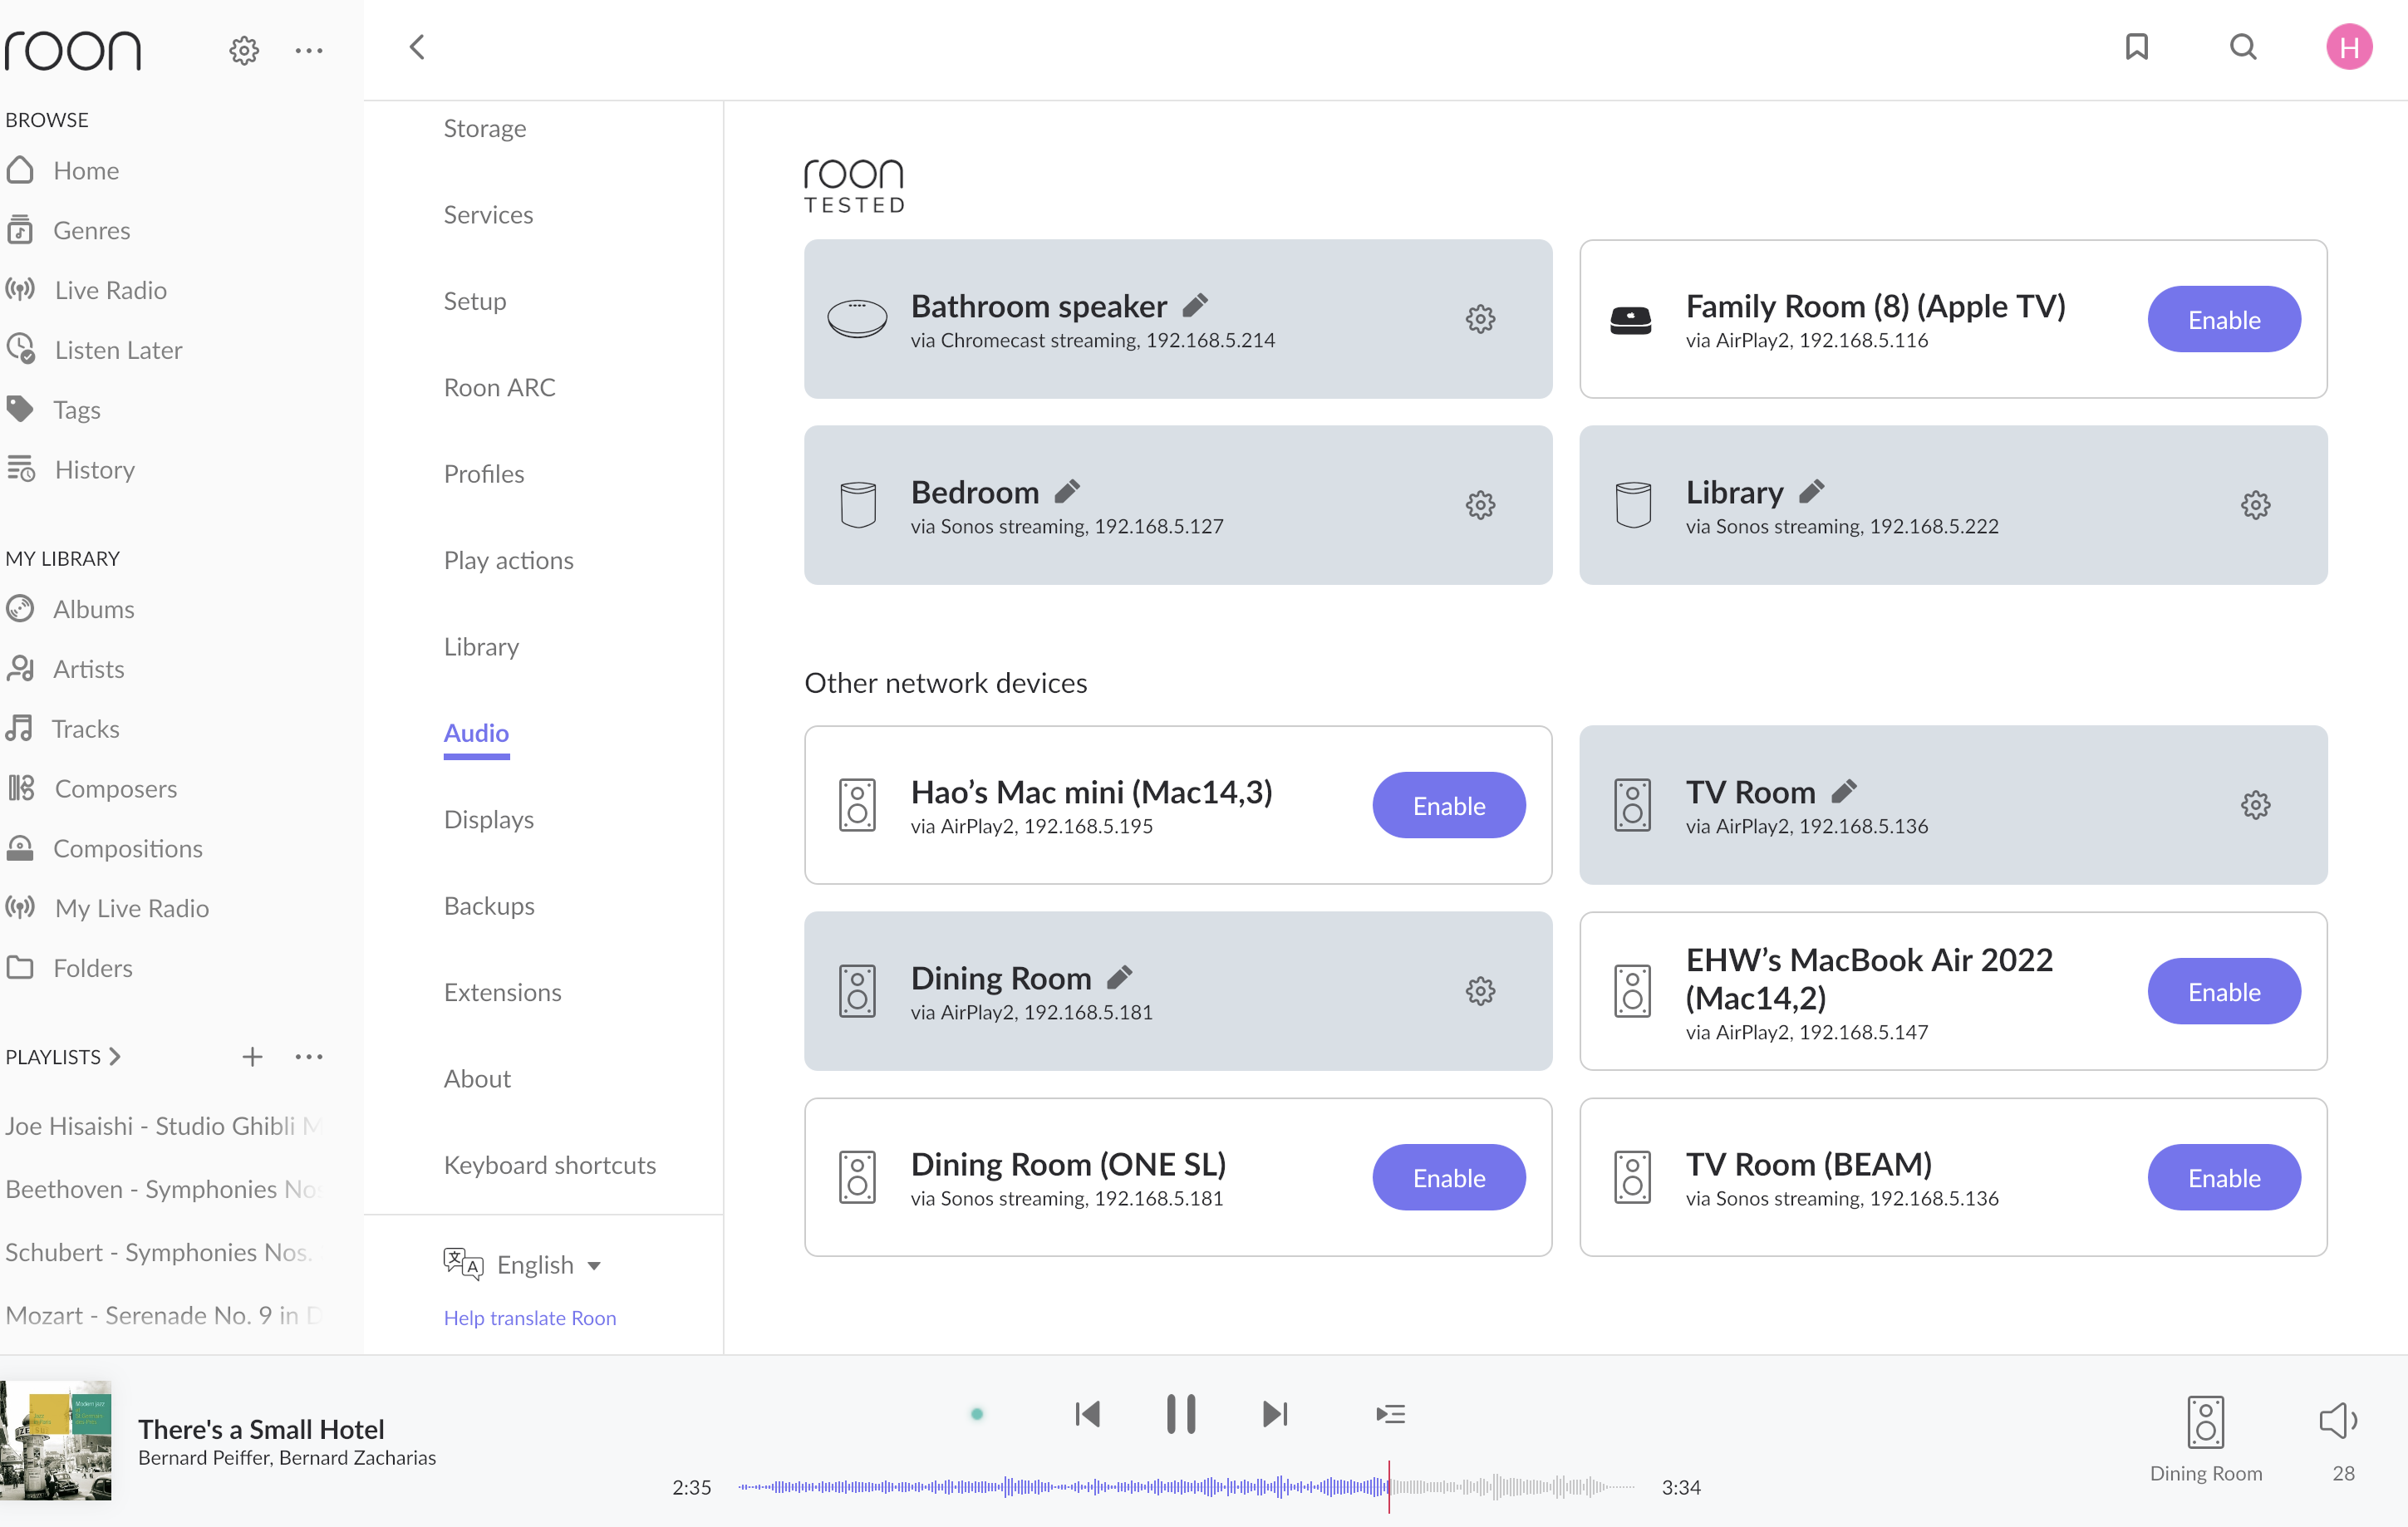Rename TV Room using pencil icon
The image size is (2408, 1527).
(1844, 791)
